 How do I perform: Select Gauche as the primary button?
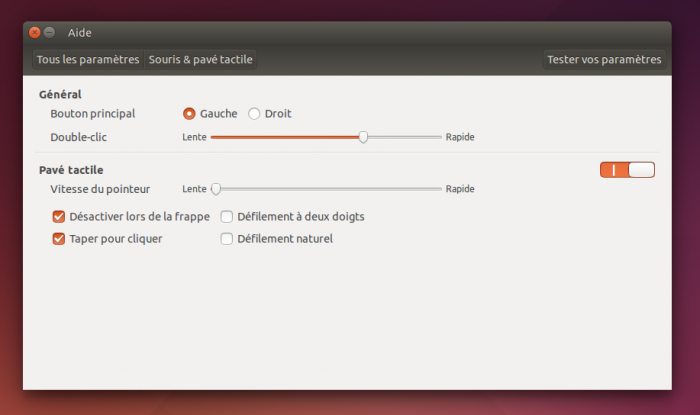click(x=189, y=114)
